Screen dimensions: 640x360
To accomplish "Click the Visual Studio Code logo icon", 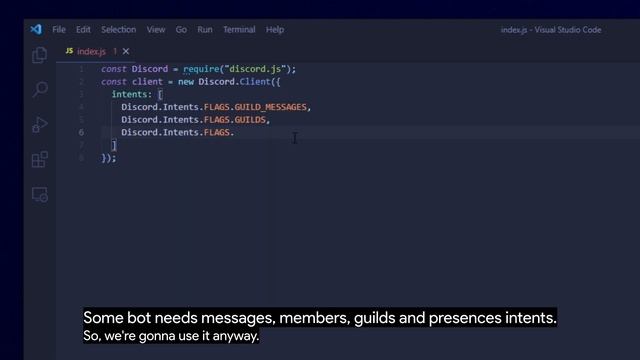I will (36, 29).
